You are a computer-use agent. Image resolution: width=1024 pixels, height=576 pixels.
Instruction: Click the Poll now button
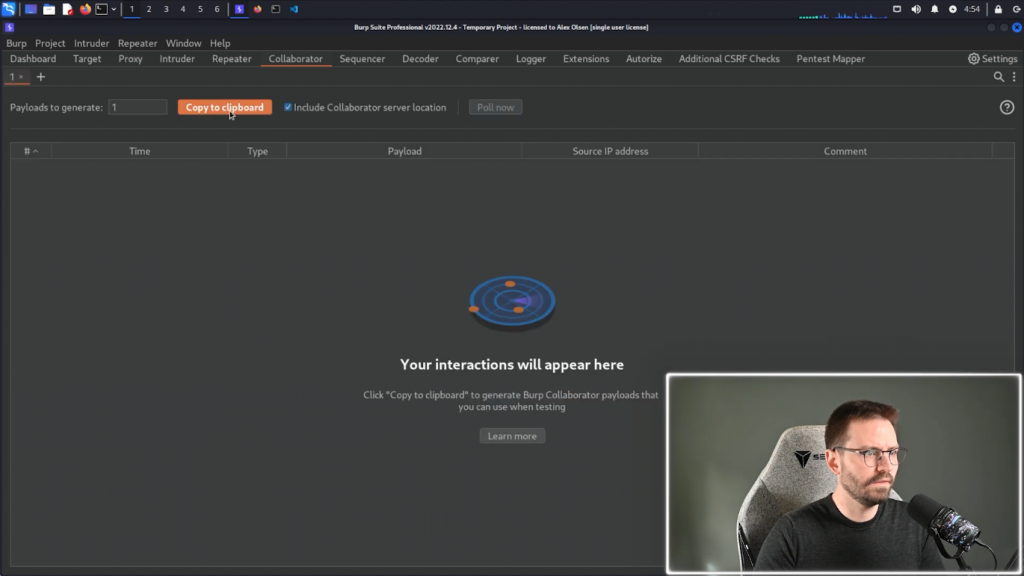pos(495,107)
